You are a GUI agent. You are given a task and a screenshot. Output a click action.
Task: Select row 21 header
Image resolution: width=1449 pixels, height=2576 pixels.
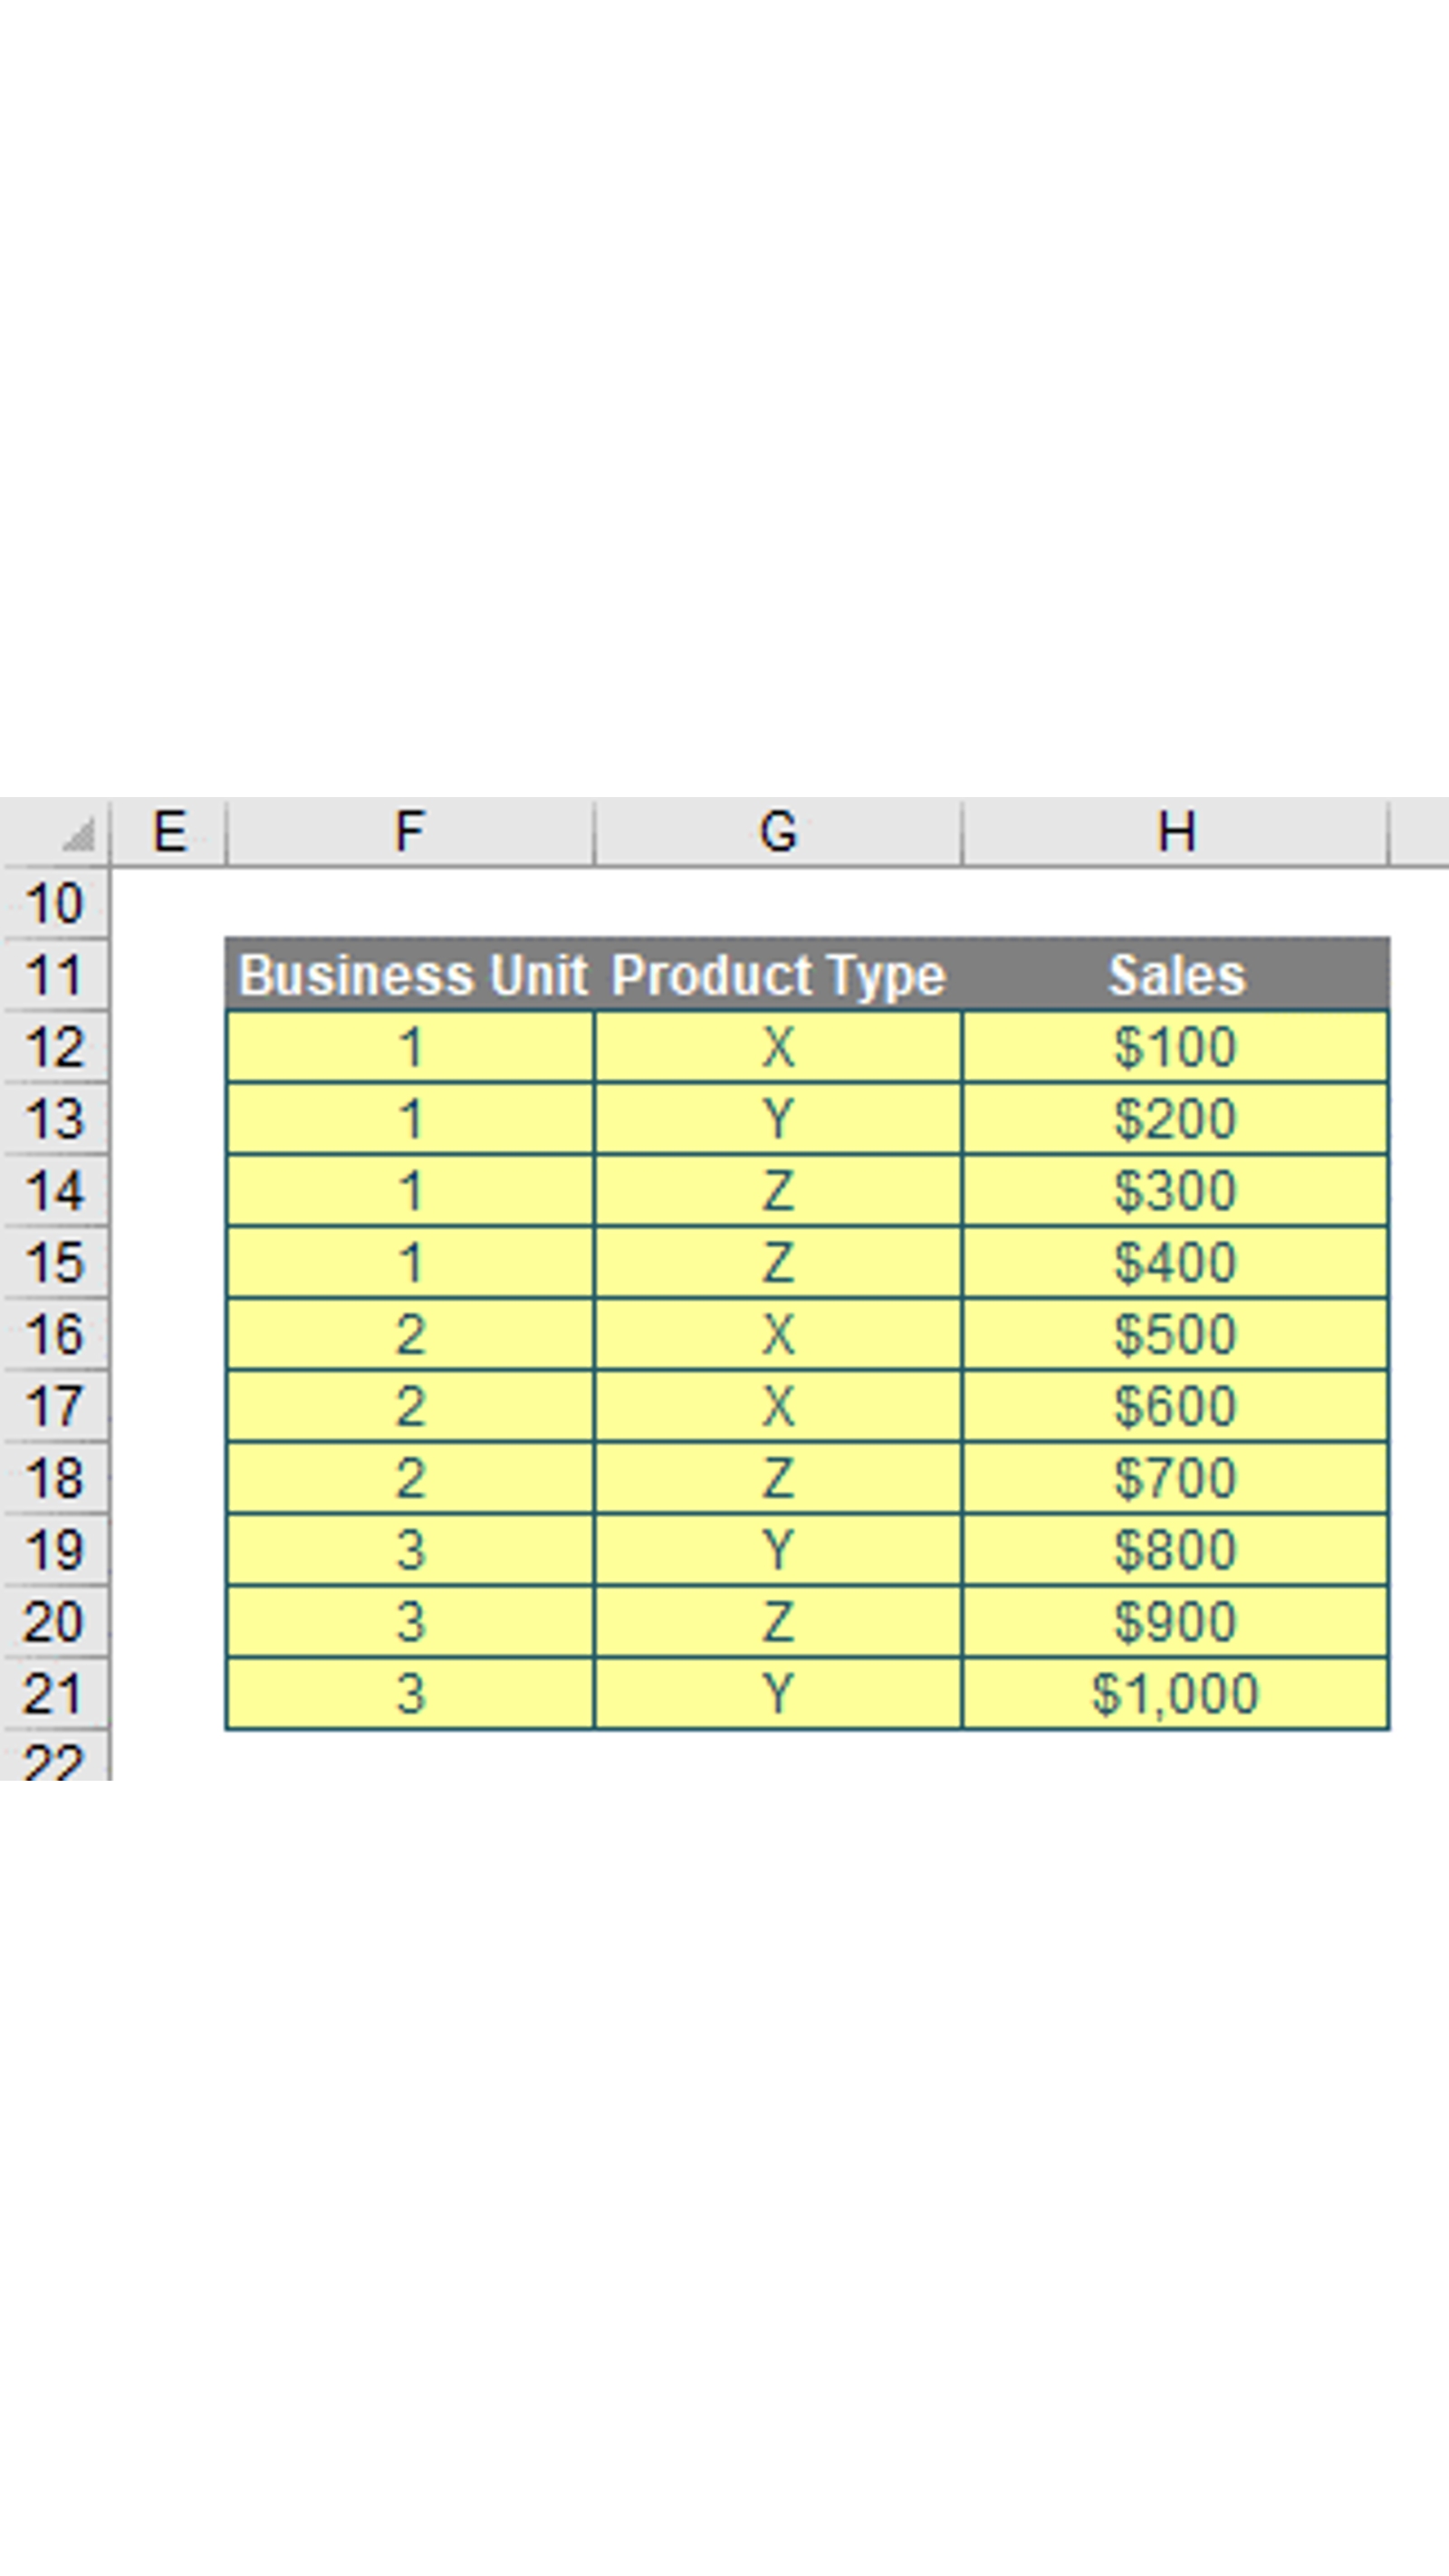coord(55,1693)
